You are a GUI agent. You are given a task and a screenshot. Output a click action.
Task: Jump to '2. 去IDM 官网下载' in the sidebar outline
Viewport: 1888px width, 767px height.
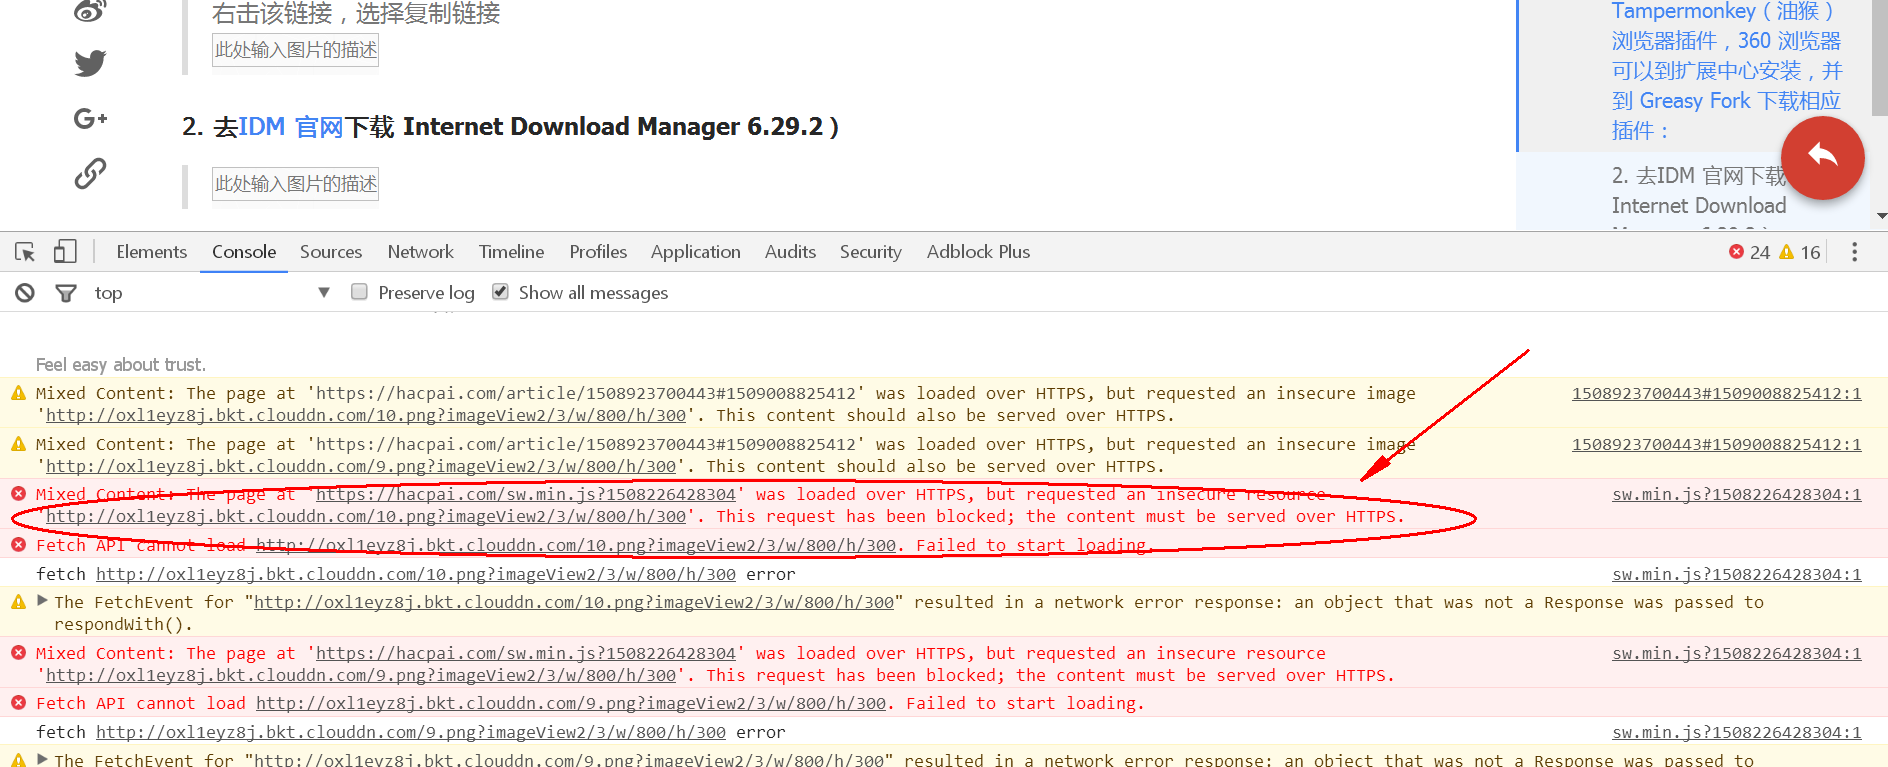[x=1699, y=191]
